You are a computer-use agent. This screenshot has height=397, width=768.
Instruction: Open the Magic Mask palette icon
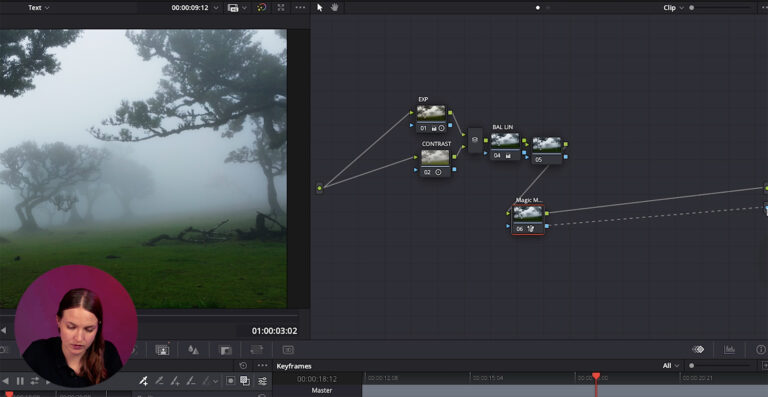(x=162, y=350)
